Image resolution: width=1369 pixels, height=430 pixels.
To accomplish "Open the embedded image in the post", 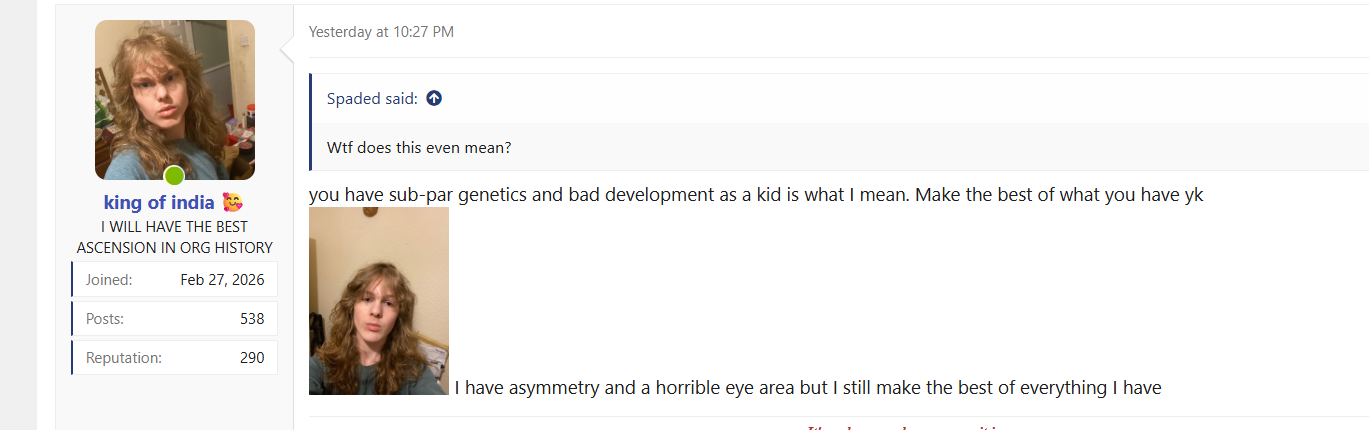I will coord(379,301).
